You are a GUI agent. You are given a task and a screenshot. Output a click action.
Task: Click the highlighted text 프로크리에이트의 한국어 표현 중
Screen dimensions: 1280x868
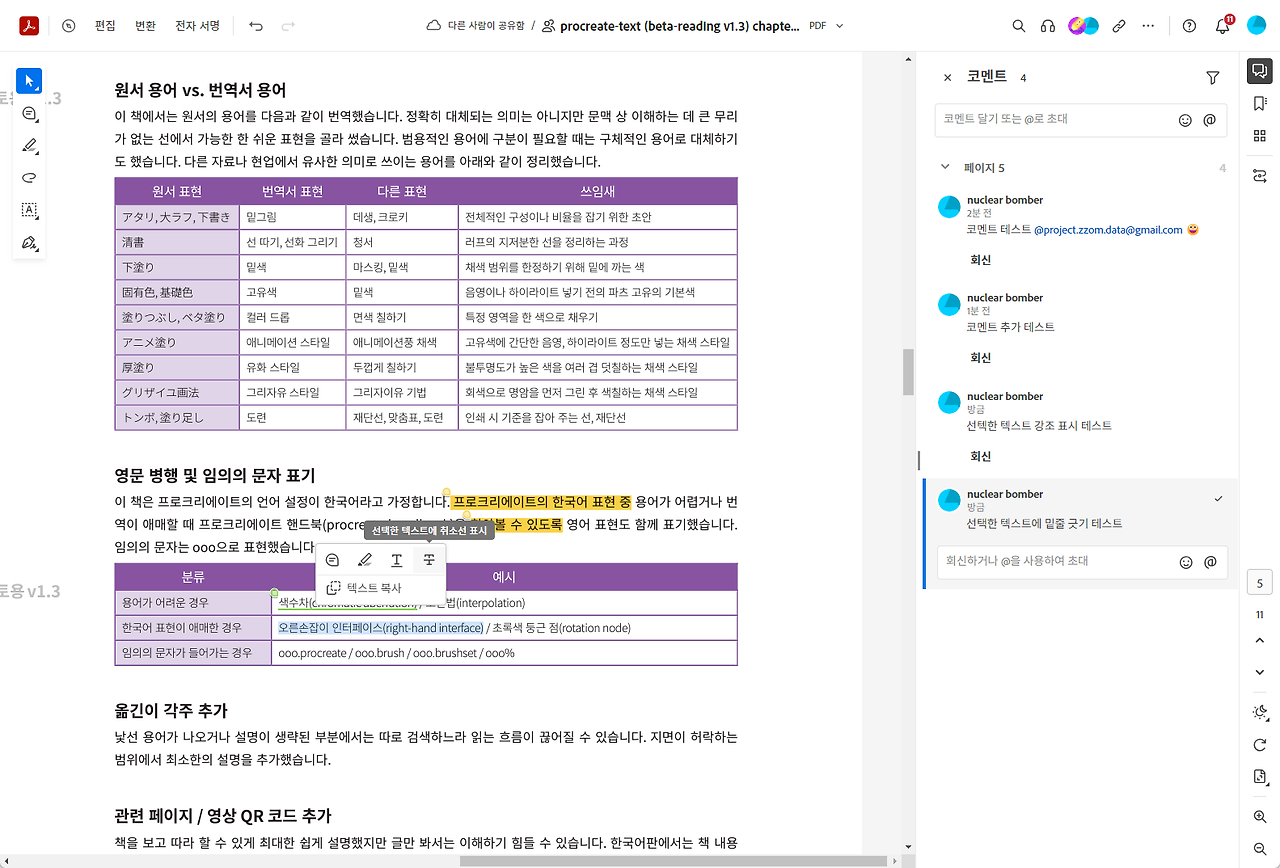[x=542, y=501]
